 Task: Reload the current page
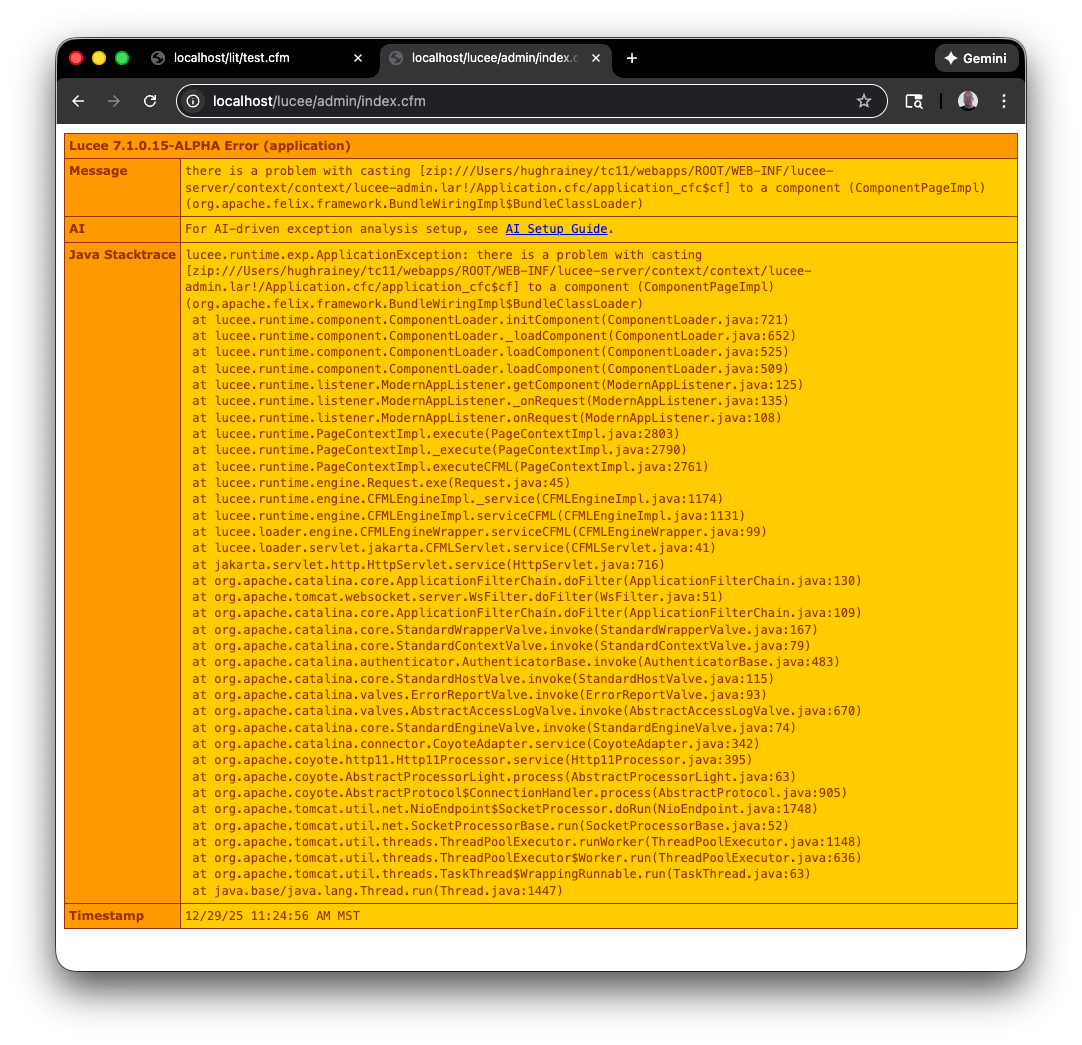(x=150, y=101)
